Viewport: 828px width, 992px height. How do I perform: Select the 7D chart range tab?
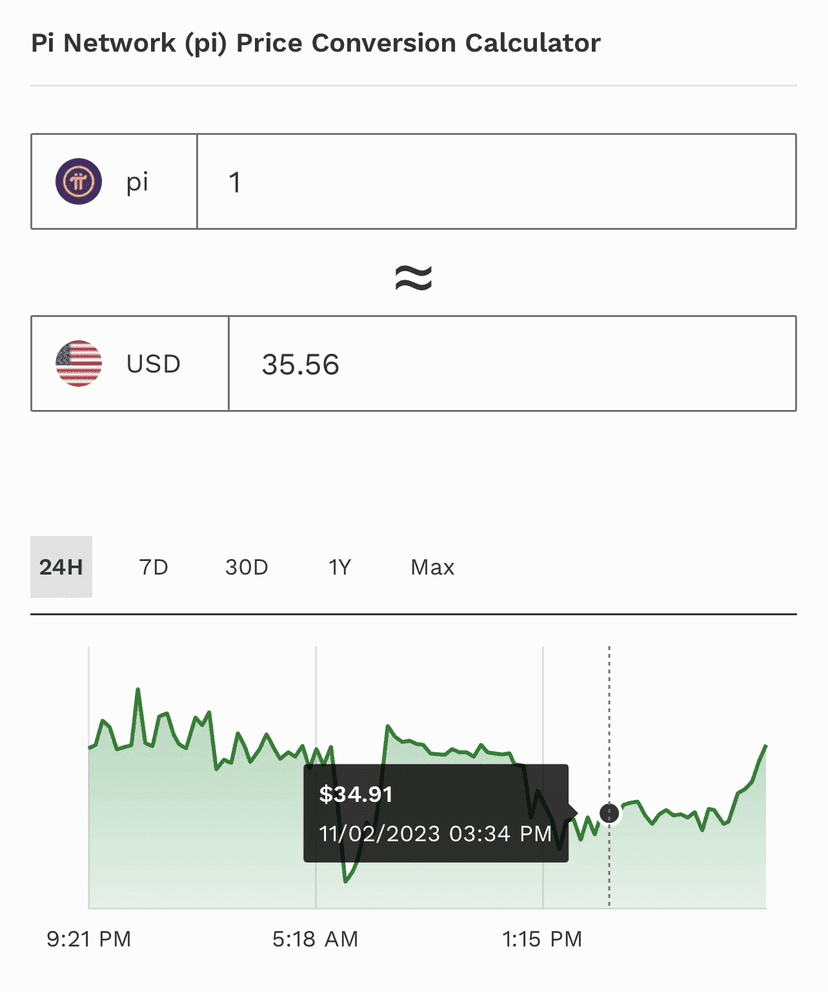click(153, 567)
